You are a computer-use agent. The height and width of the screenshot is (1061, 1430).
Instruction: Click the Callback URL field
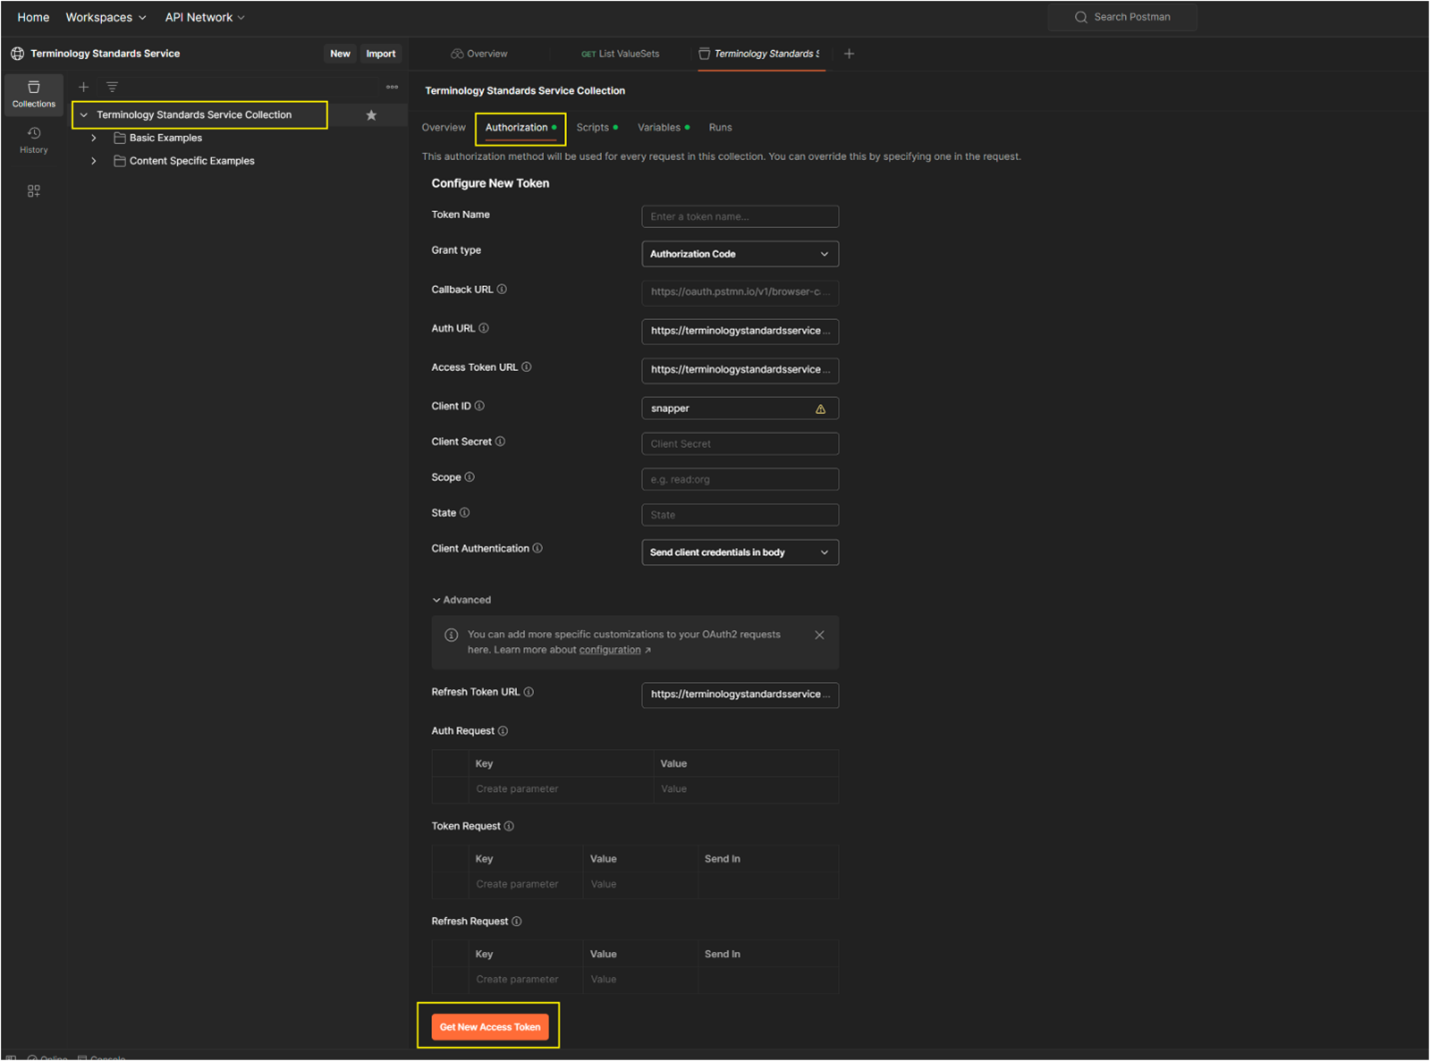740,292
